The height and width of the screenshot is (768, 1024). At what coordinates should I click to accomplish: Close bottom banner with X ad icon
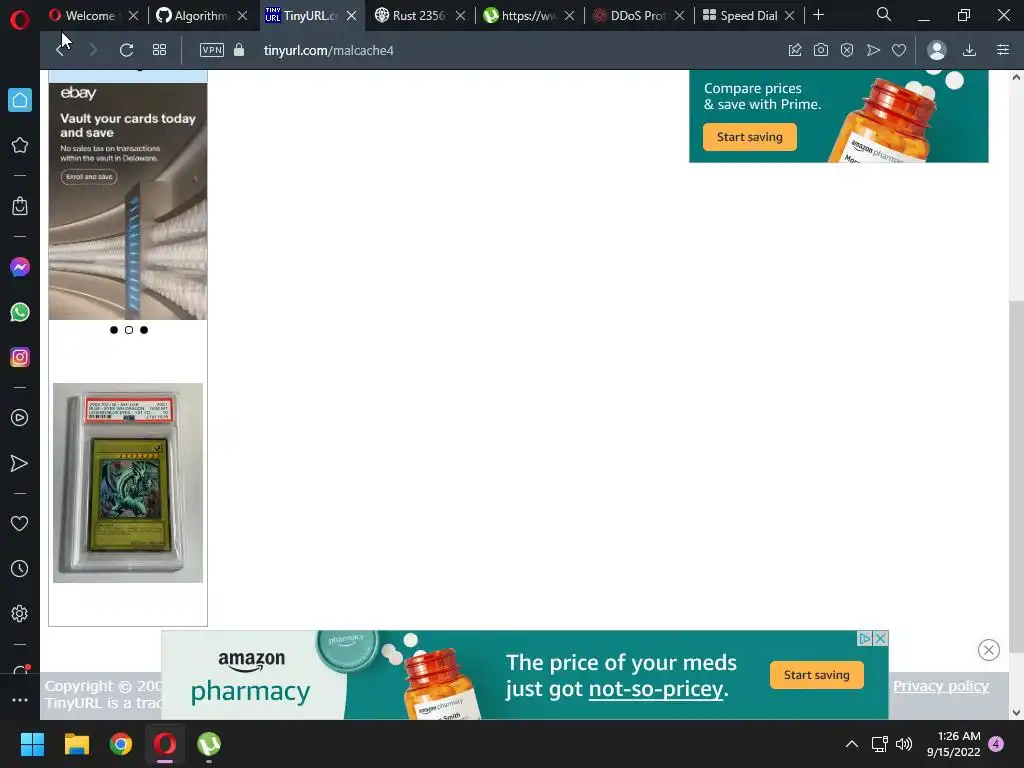click(880, 639)
